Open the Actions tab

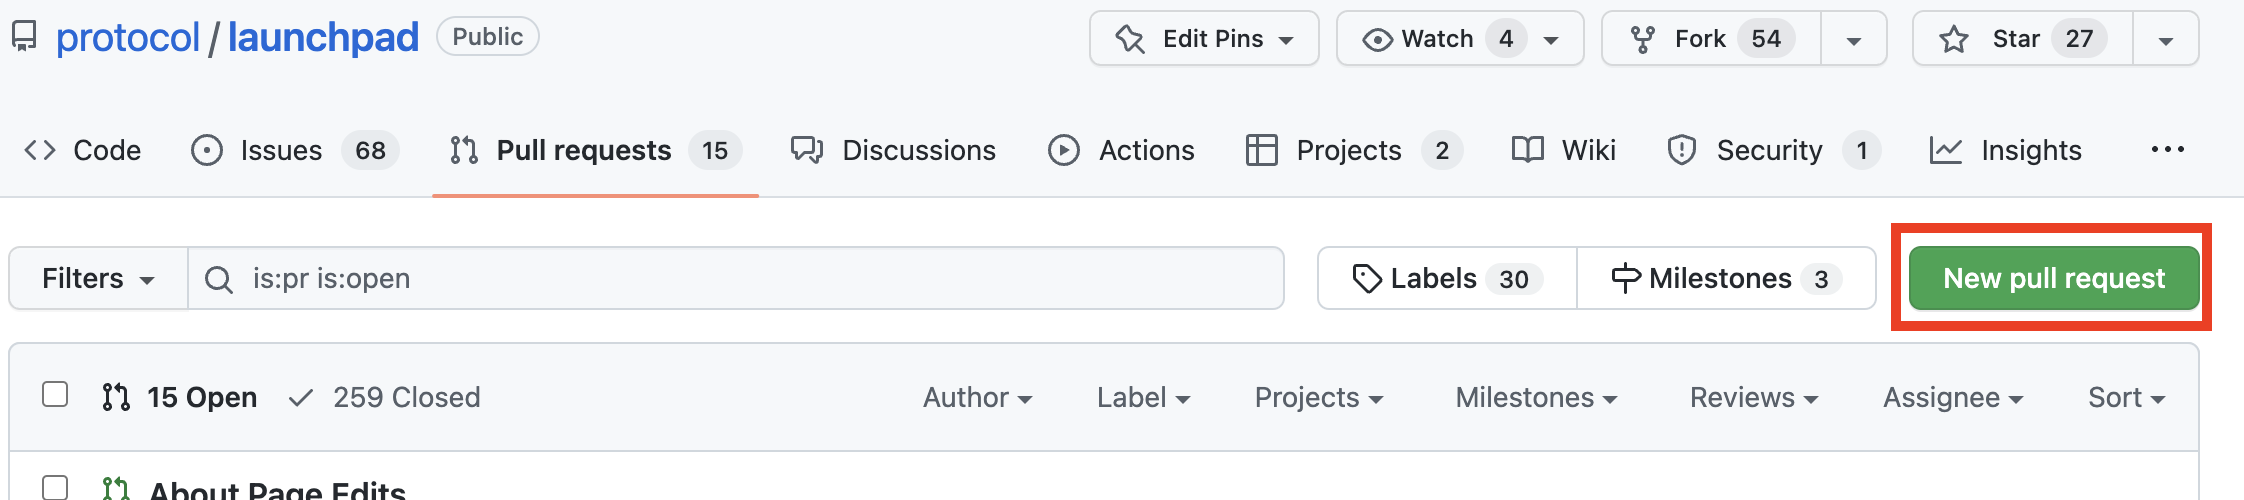[1121, 150]
